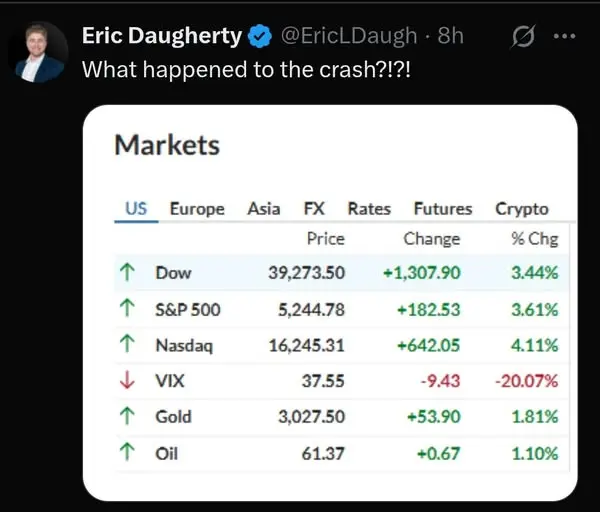Click the up arrow beside S&P 500
The width and height of the screenshot is (600, 512).
pos(127,309)
